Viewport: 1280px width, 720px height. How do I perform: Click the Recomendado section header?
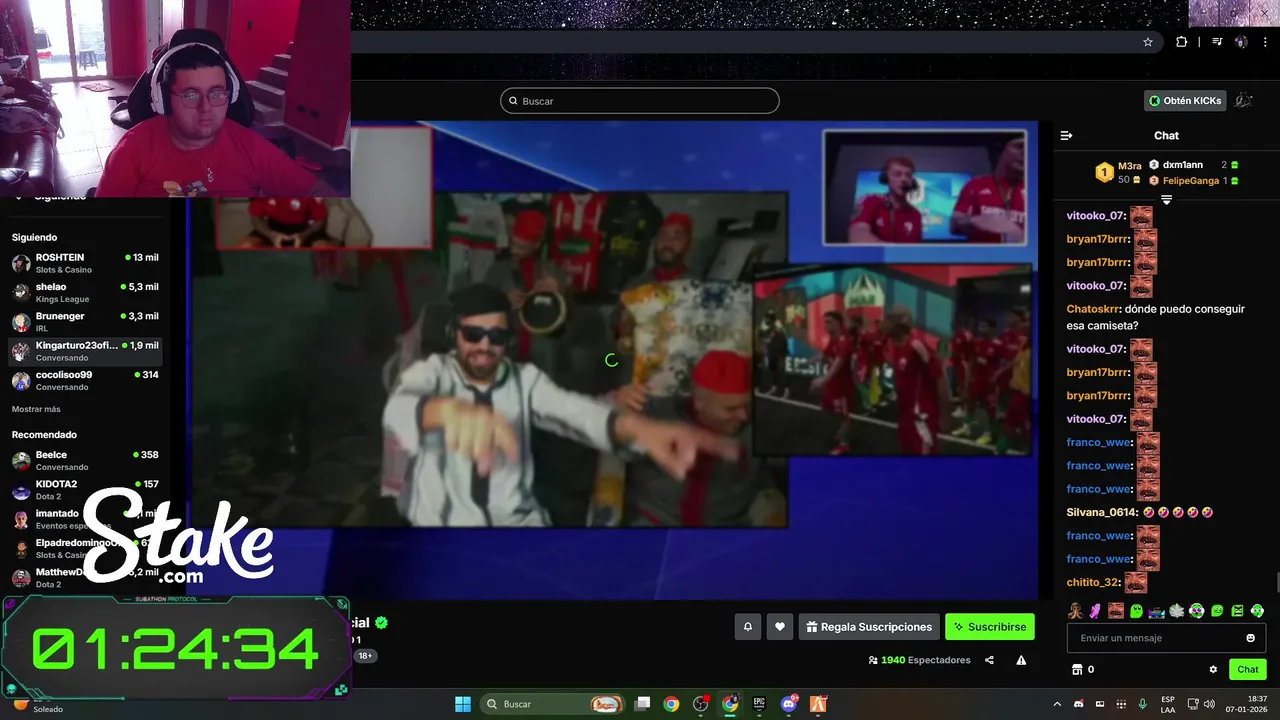[44, 435]
